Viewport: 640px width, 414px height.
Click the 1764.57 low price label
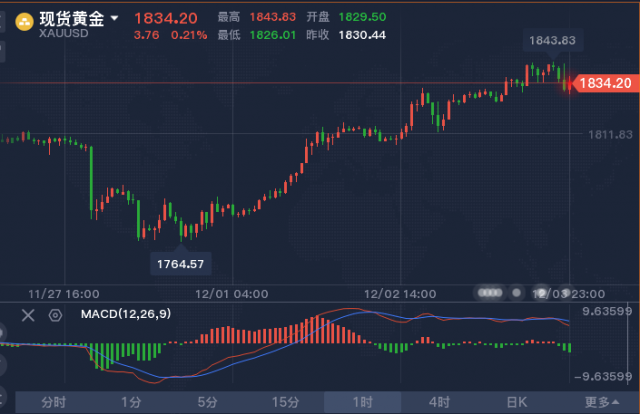180,264
